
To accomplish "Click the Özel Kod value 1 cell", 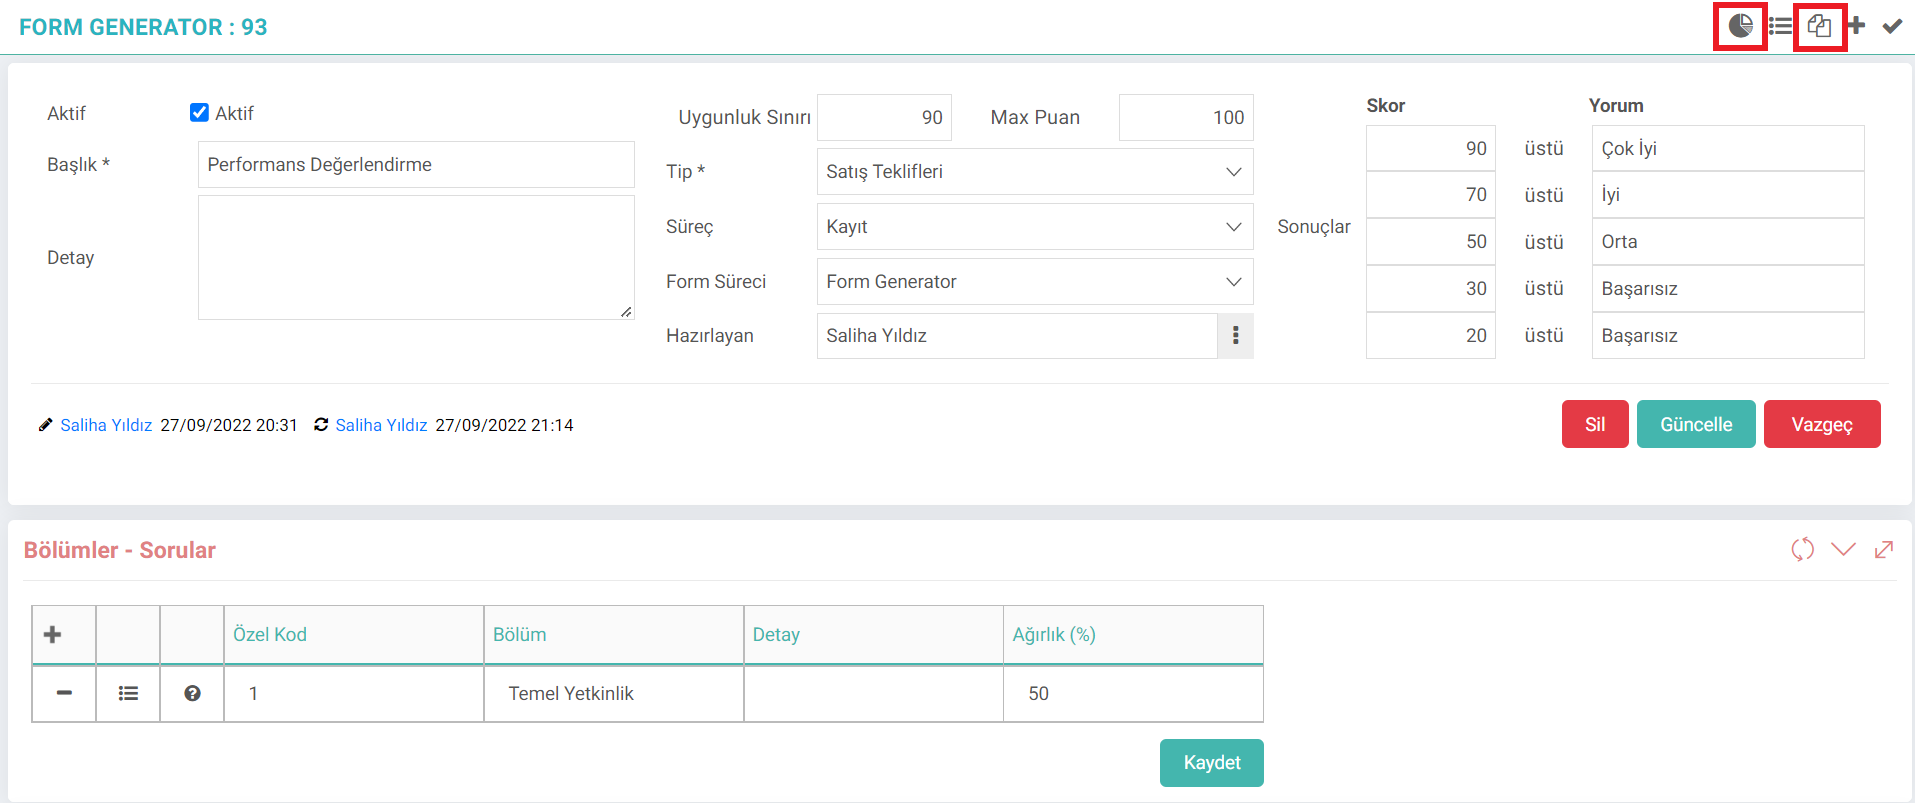I will point(354,693).
